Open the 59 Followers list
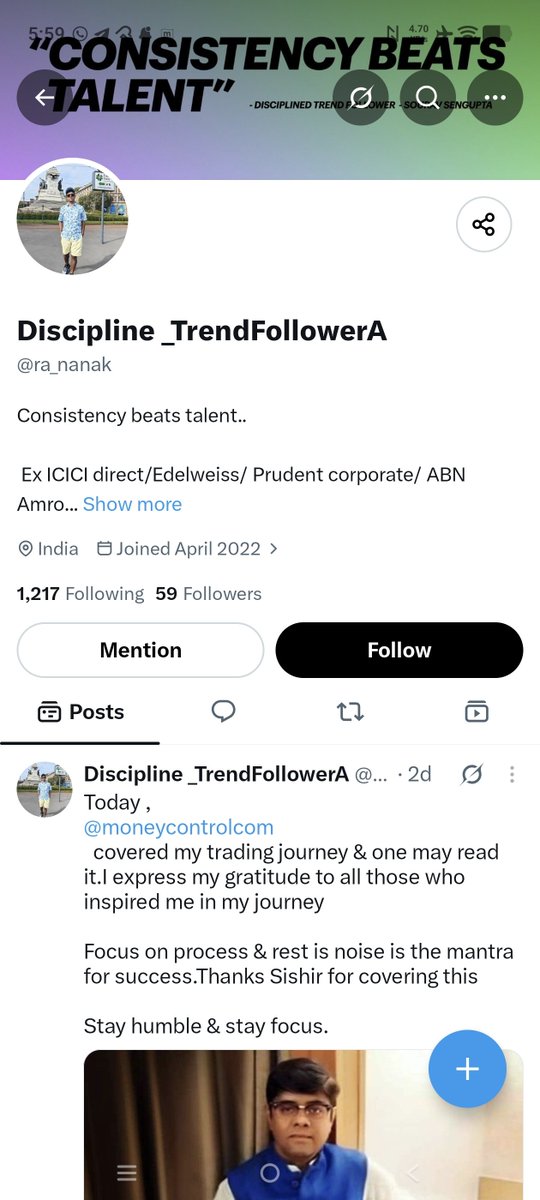 coord(209,594)
